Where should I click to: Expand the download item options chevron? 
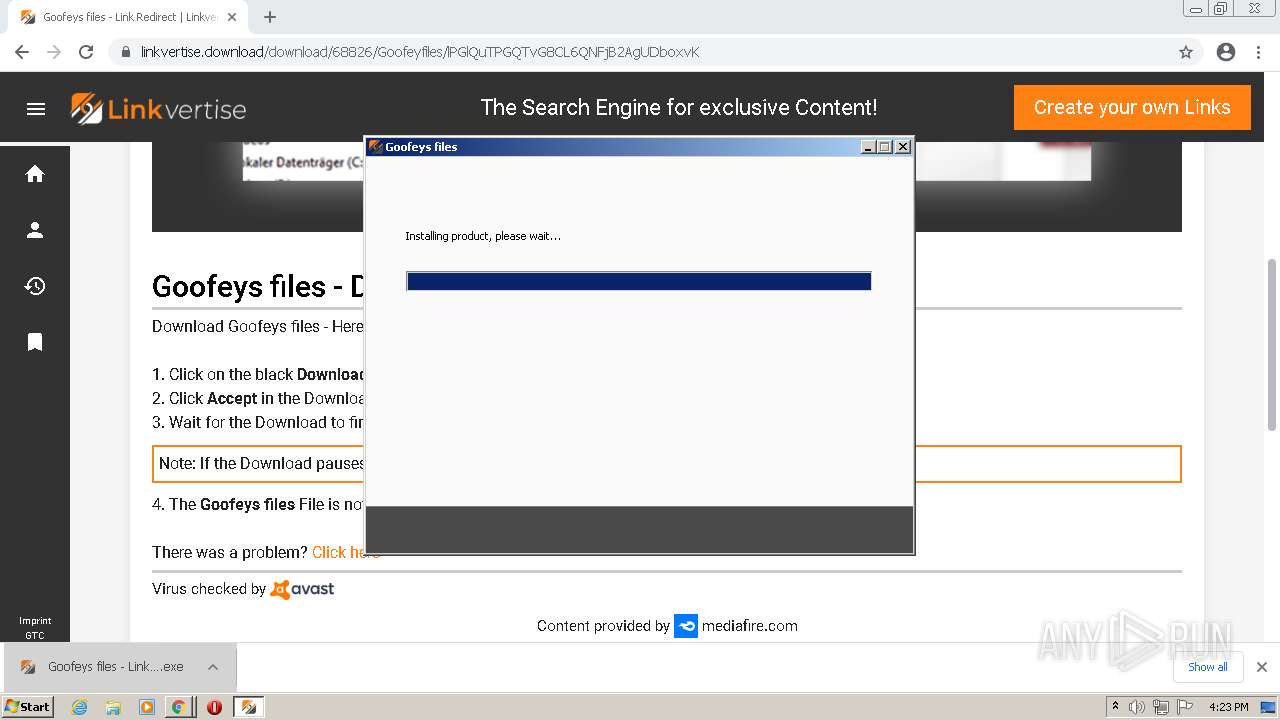pos(213,667)
